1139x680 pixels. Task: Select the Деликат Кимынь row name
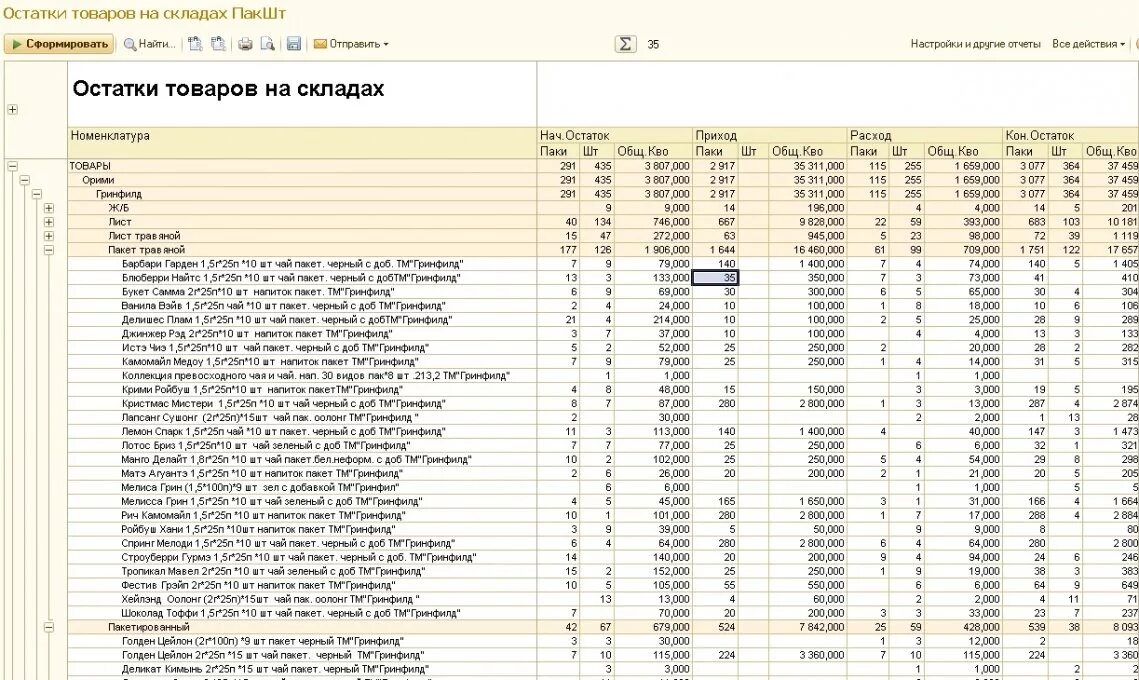pos(275,669)
